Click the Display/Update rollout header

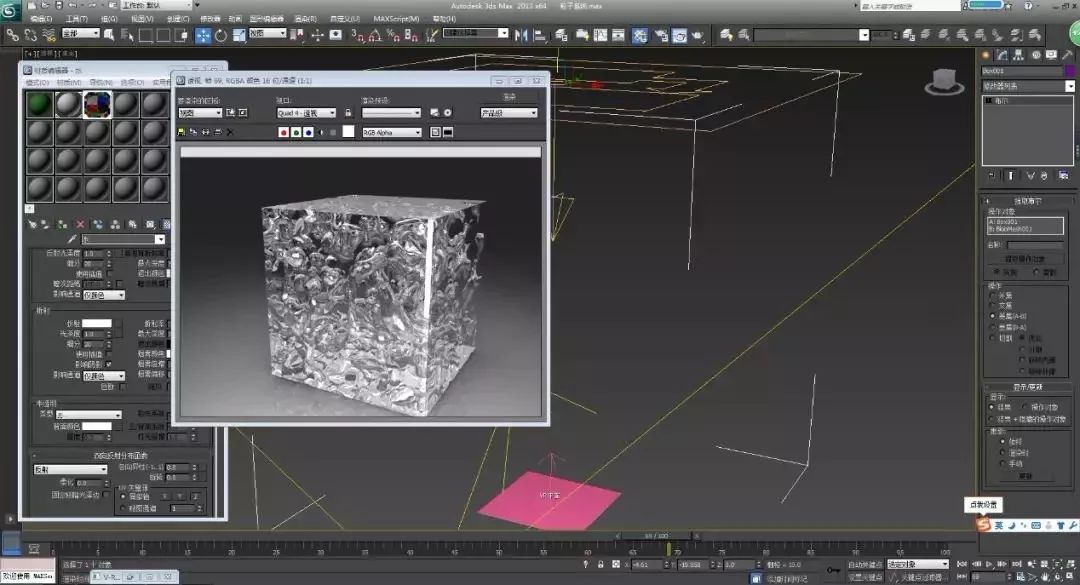[1027, 387]
